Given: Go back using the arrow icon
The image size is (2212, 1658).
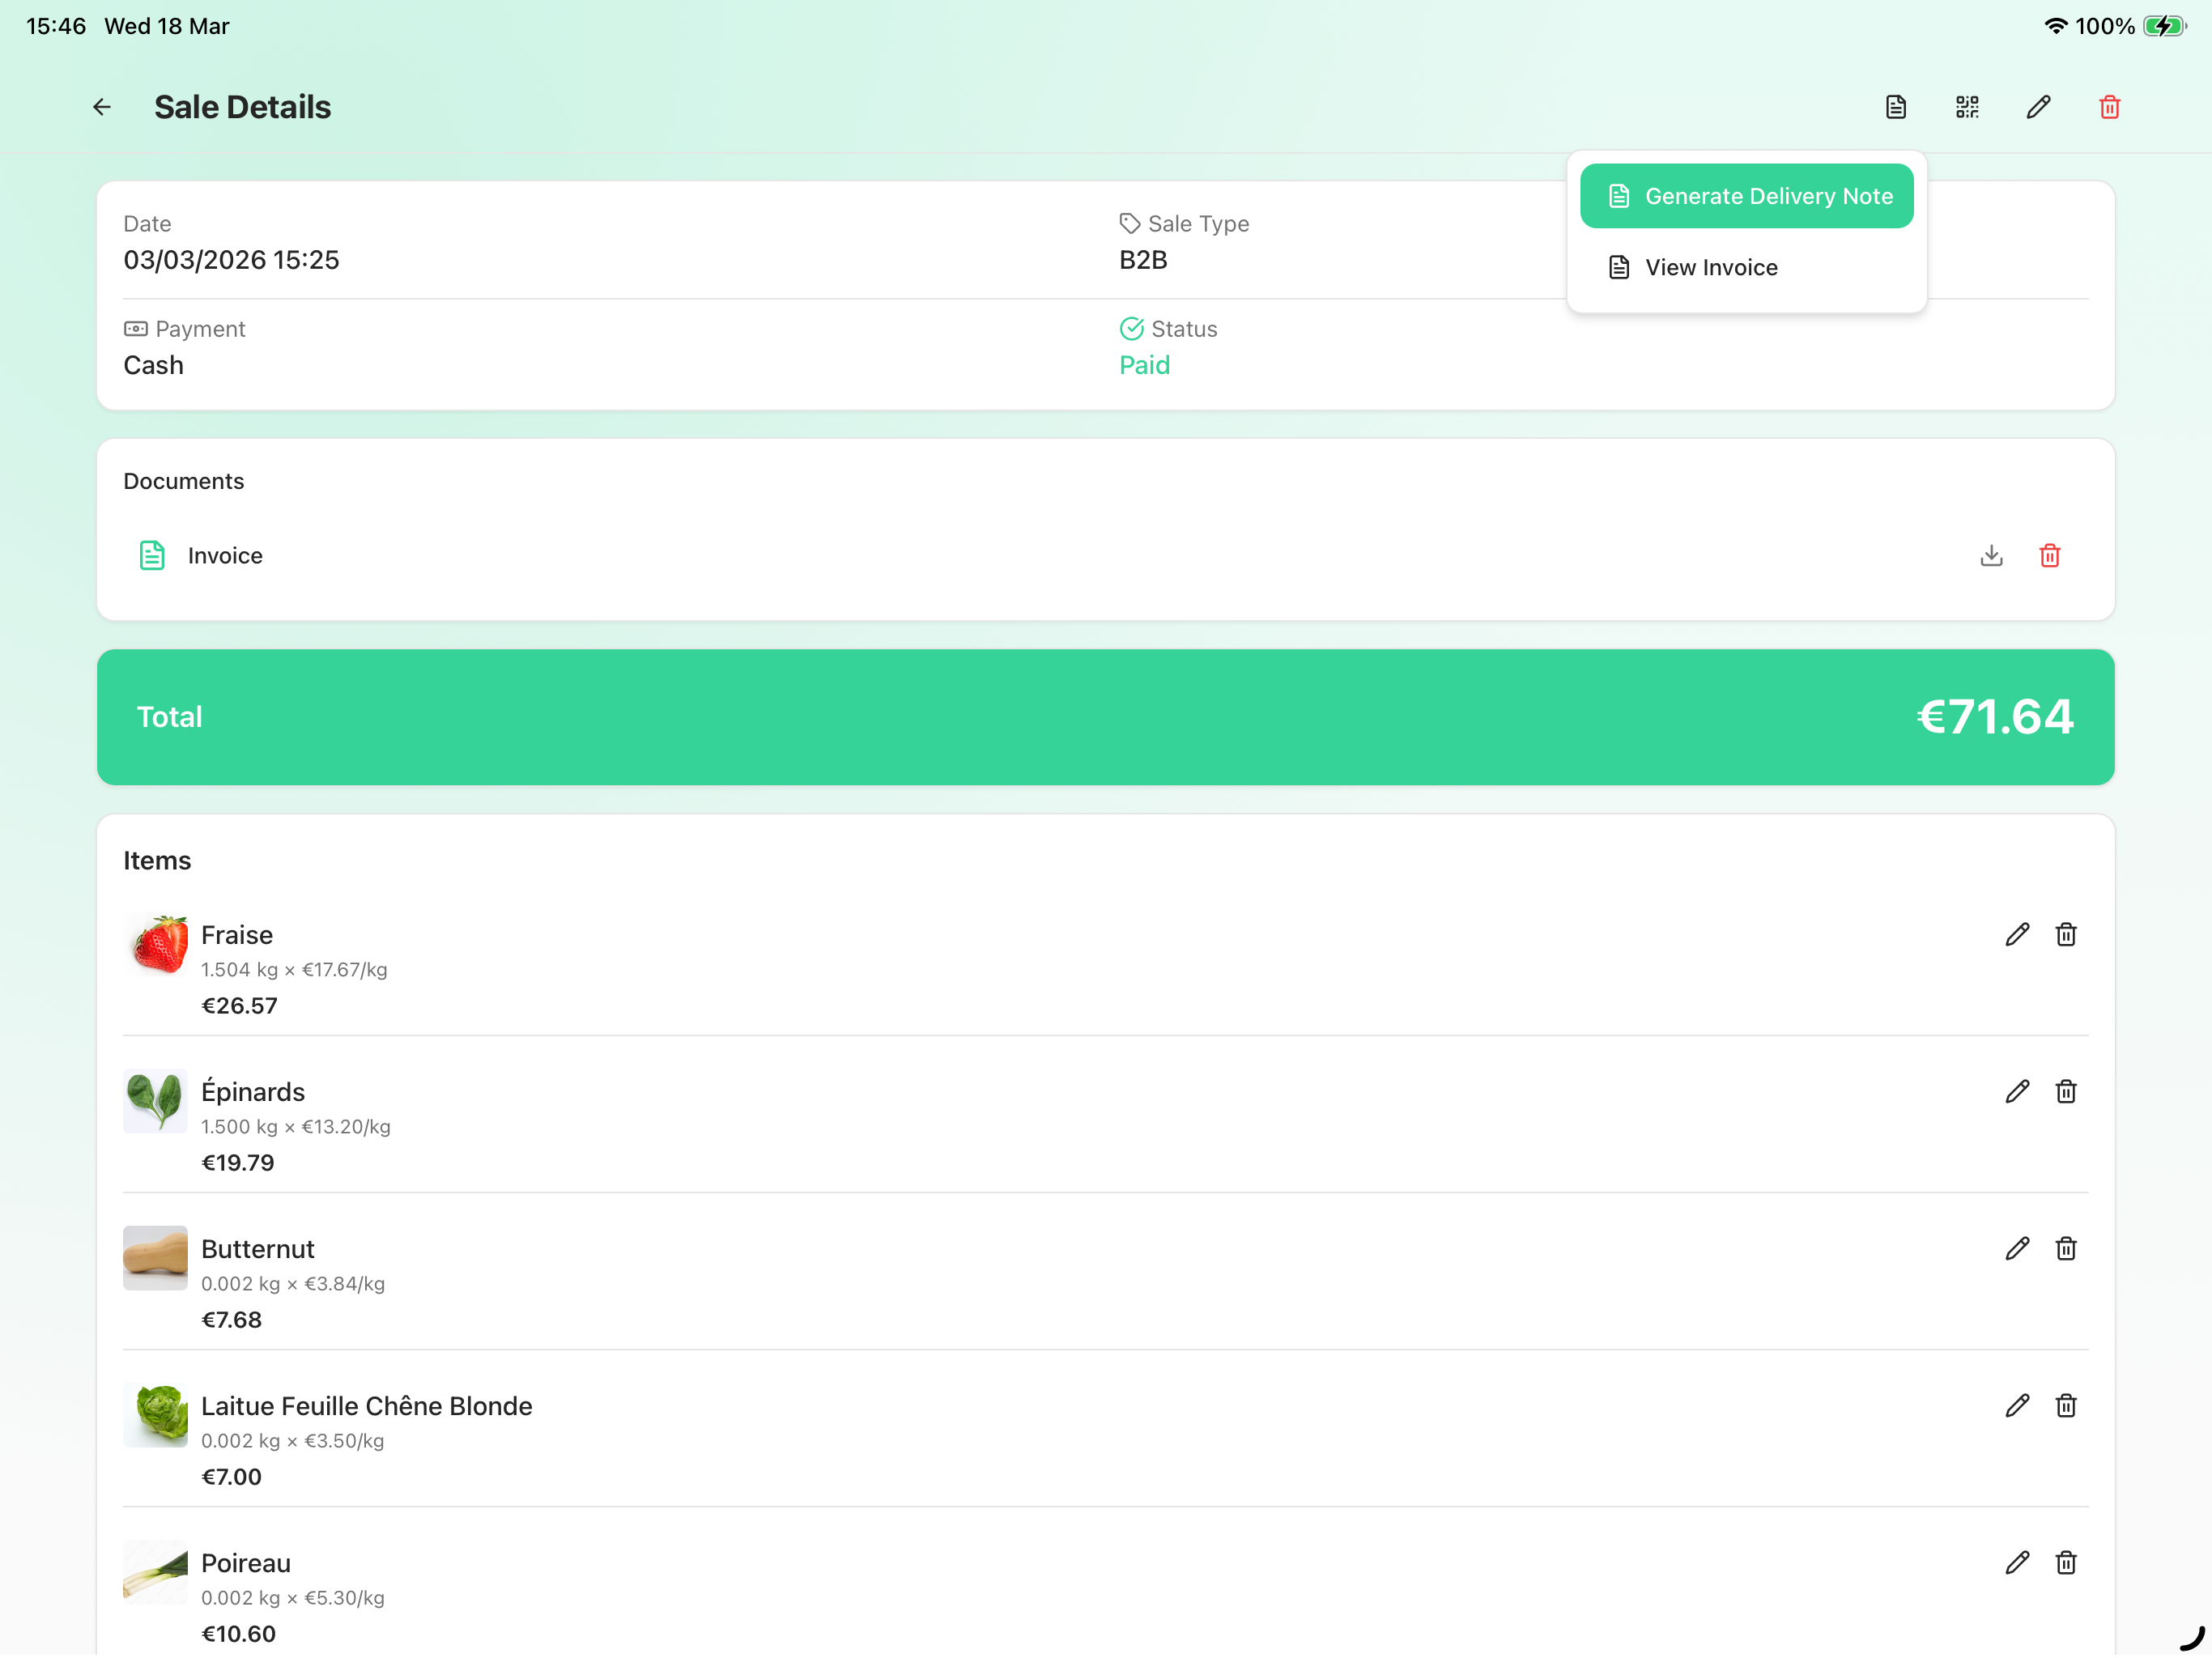Looking at the screenshot, I should [102, 107].
